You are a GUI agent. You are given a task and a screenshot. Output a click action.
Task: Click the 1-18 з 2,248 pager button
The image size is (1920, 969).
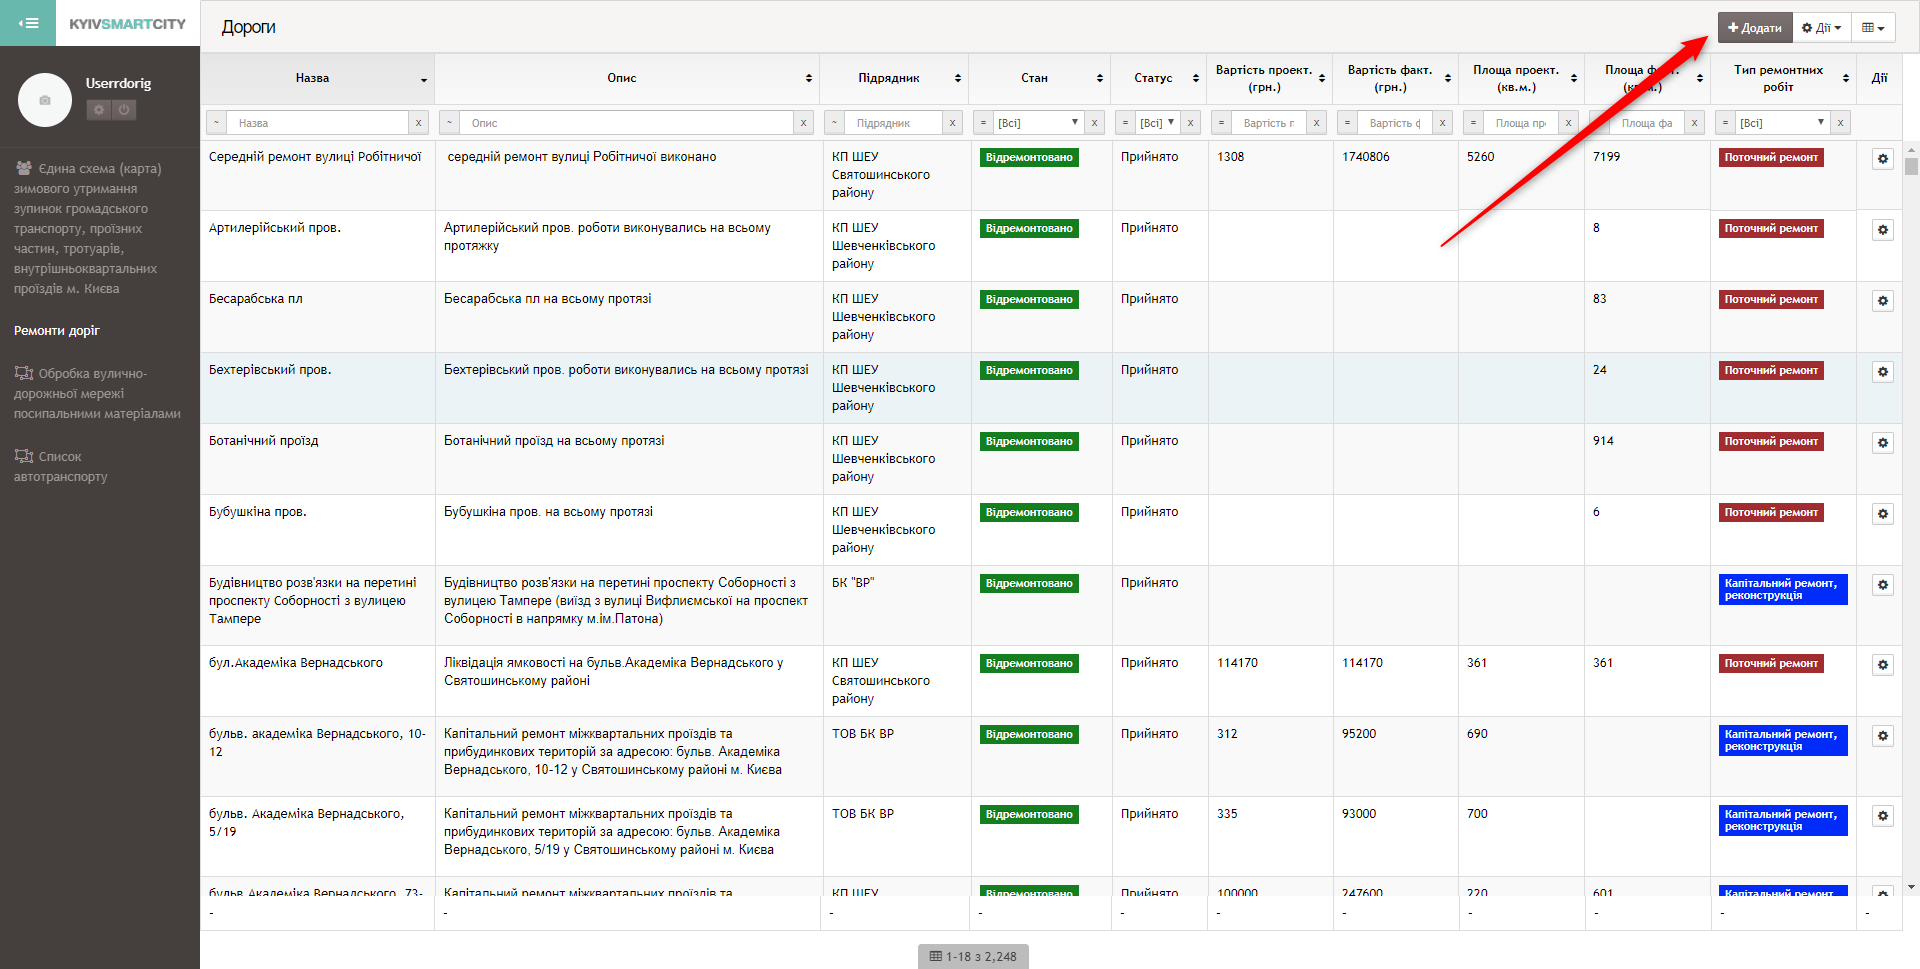pos(973,956)
